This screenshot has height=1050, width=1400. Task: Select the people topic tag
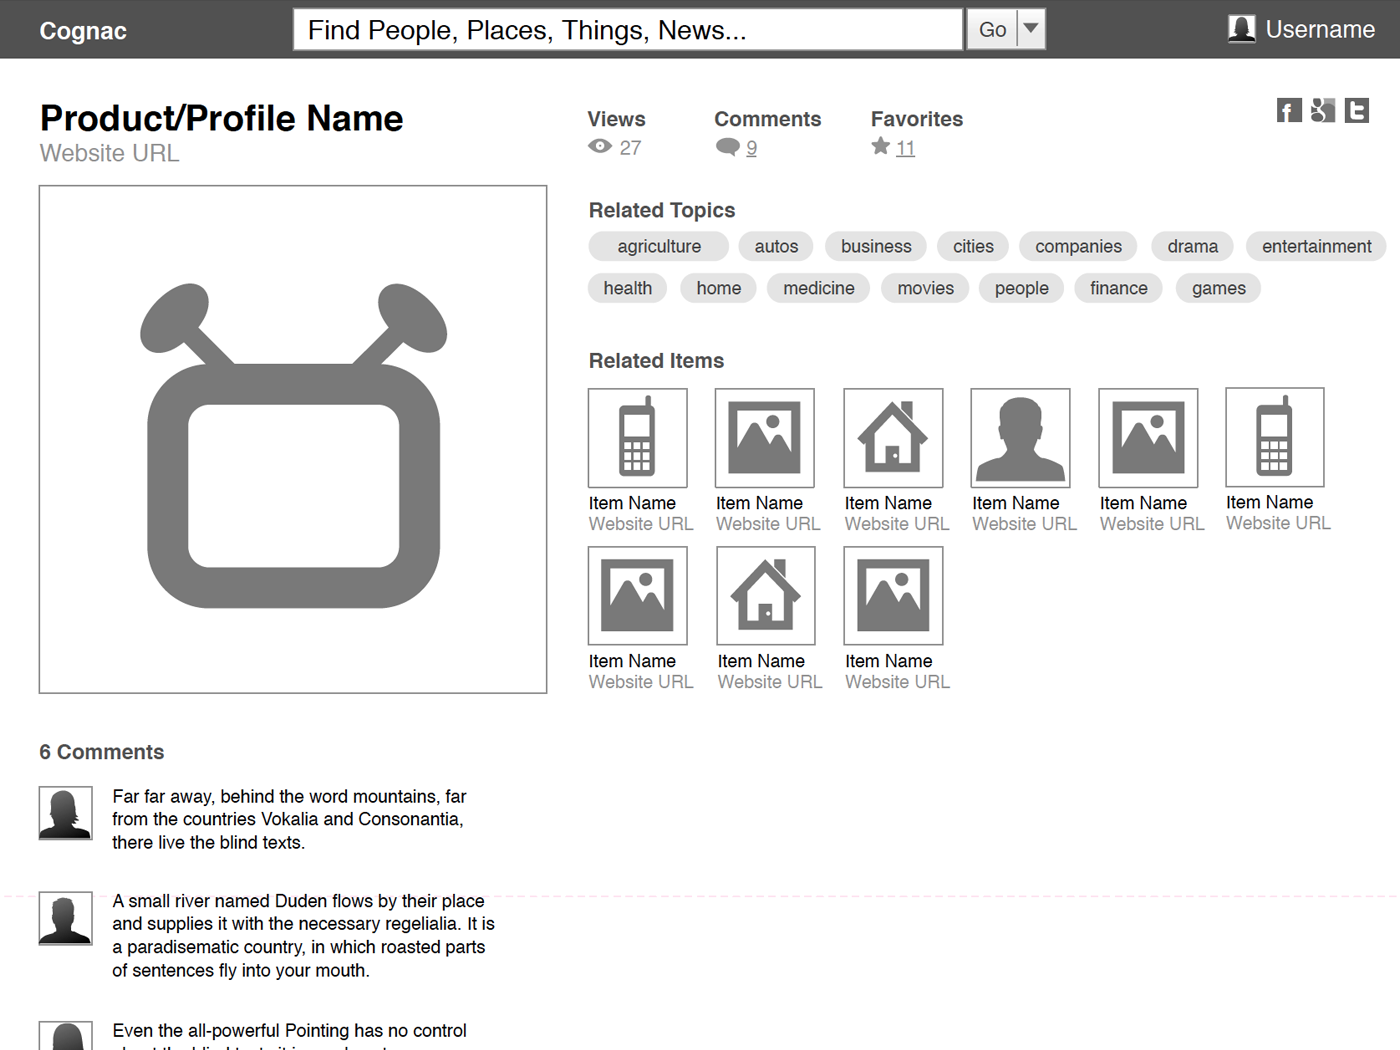coord(1021,288)
